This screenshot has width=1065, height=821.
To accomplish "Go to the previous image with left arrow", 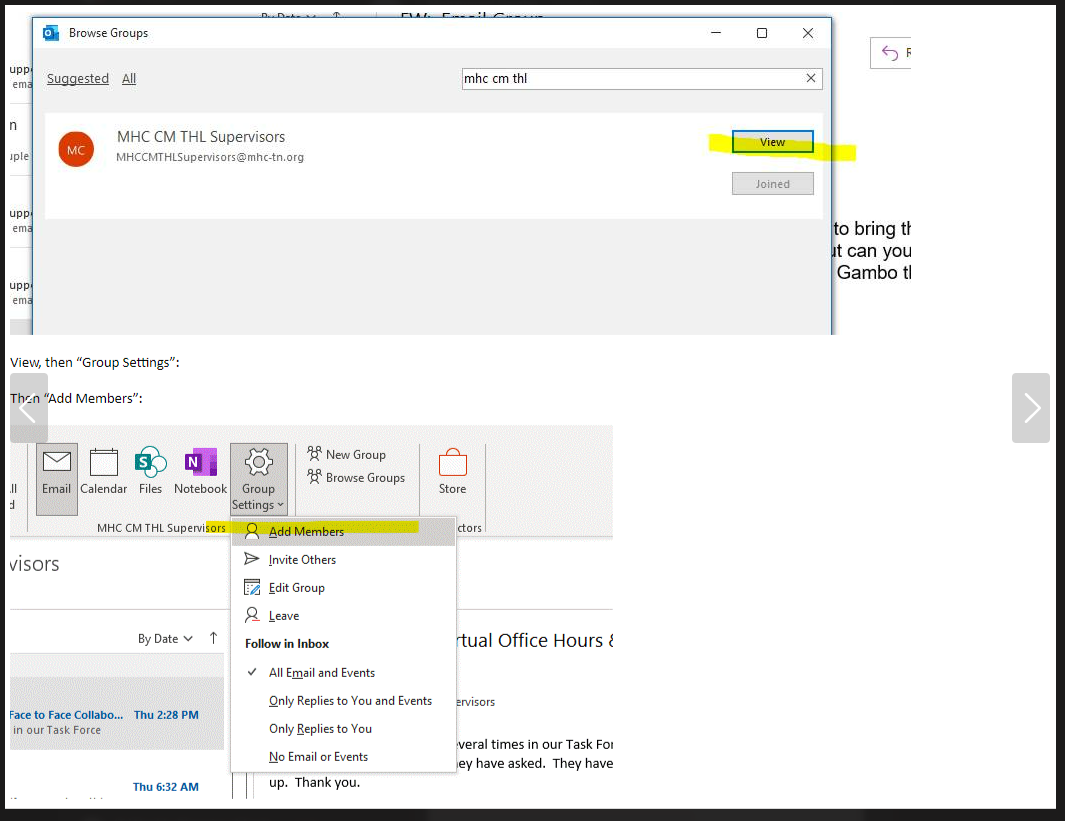I will [29, 407].
